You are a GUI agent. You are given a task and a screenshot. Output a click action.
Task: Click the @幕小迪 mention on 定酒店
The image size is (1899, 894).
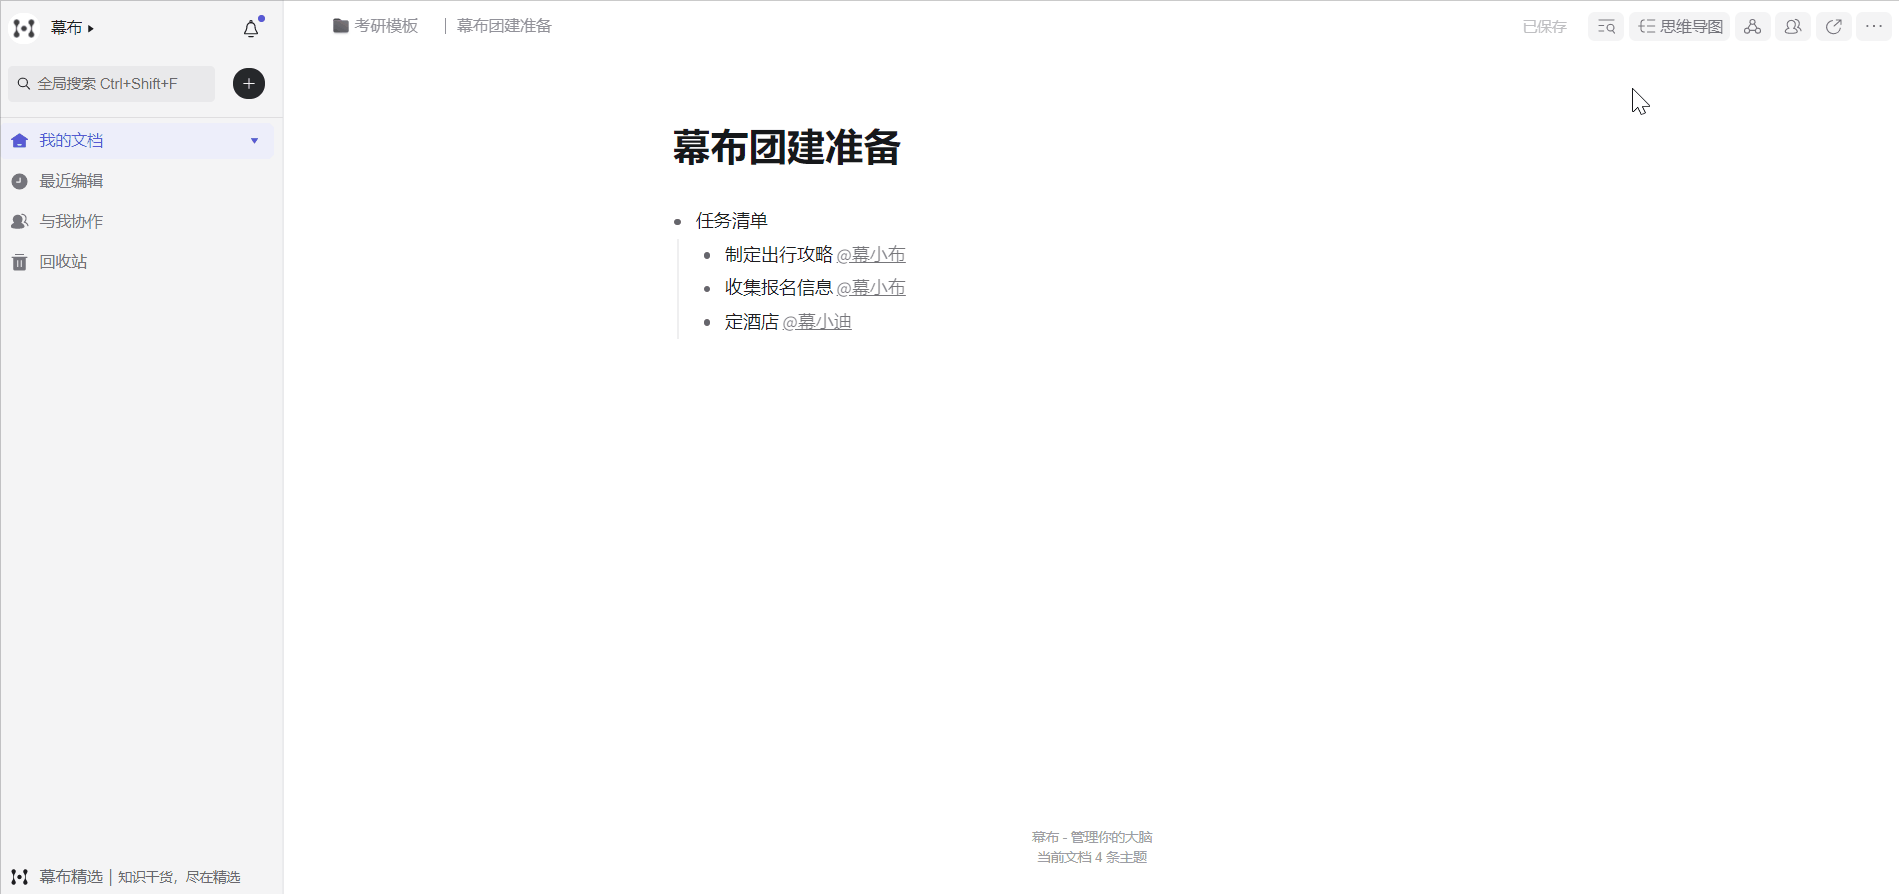tap(817, 322)
